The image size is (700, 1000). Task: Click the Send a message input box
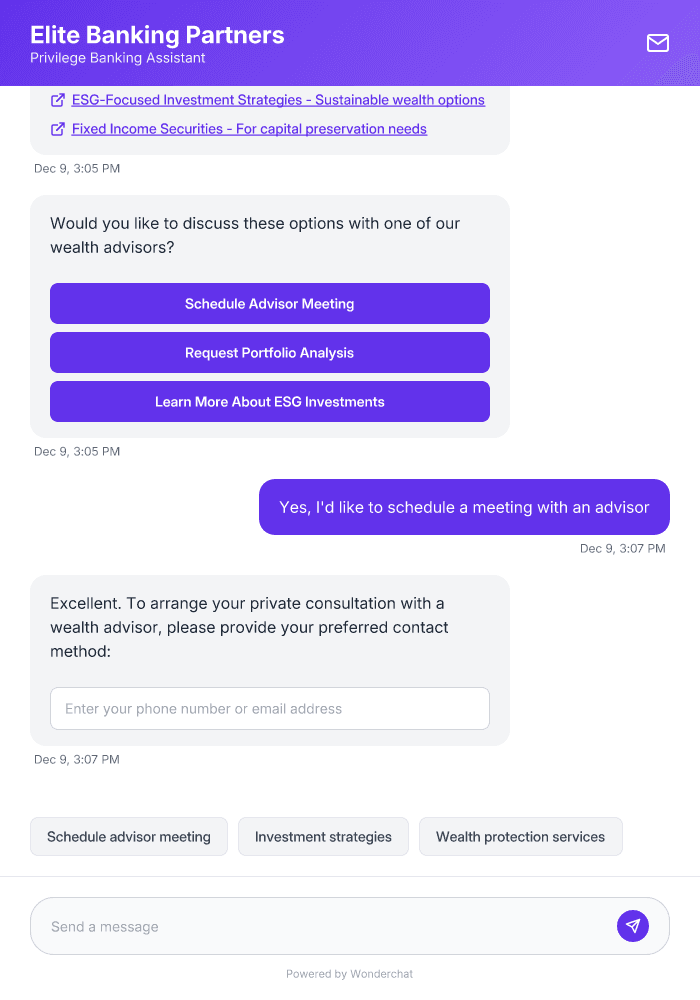300,925
